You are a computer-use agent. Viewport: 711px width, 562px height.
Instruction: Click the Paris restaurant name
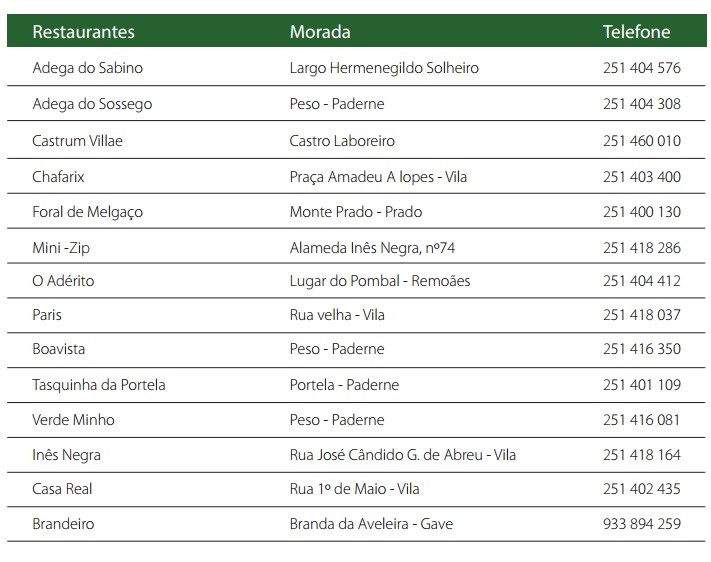point(47,315)
